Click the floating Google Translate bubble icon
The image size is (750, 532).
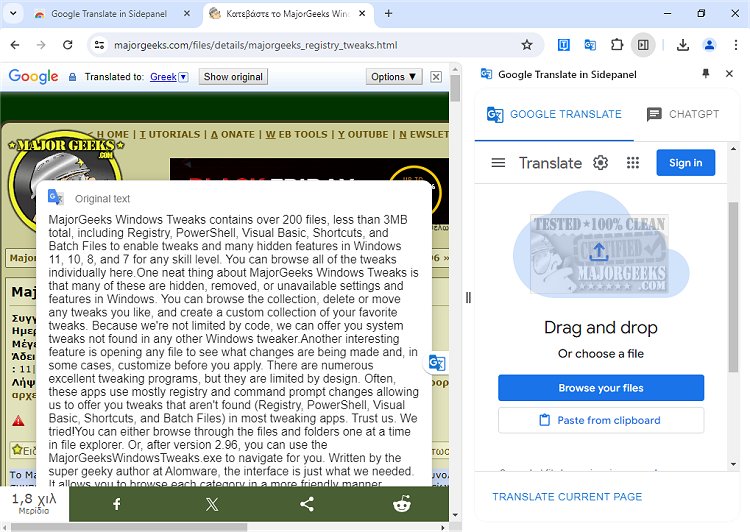[437, 363]
